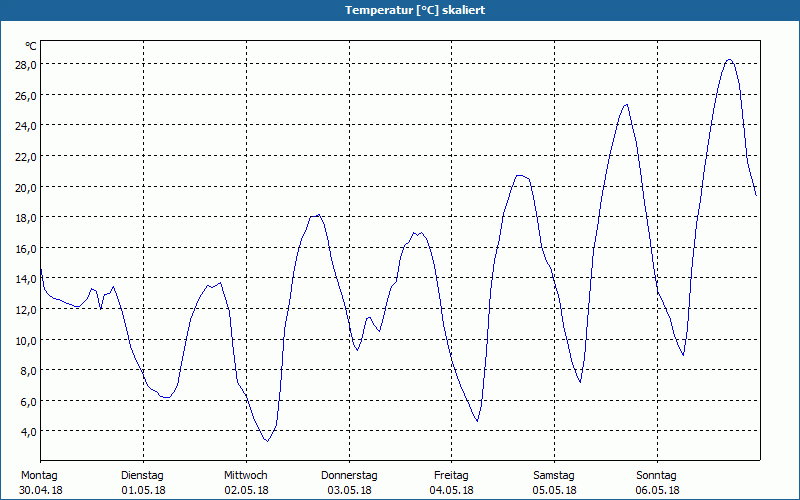The height and width of the screenshot is (500, 800).
Task: Select the 18,0 axis value
Action: point(26,218)
